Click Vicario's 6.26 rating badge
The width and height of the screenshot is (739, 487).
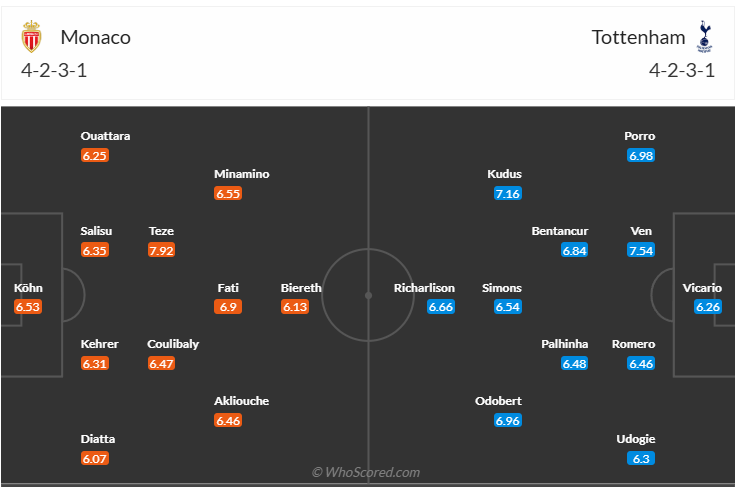[708, 306]
